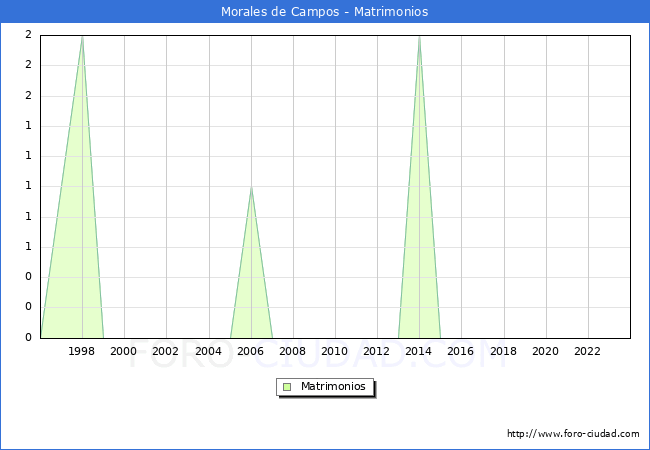Click the 2002 x-axis label
Image resolution: width=650 pixels, height=450 pixels.
tap(165, 351)
